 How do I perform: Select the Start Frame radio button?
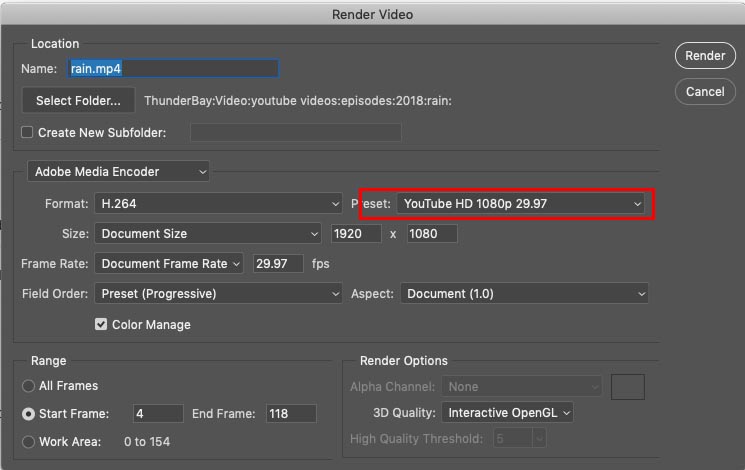coord(29,414)
